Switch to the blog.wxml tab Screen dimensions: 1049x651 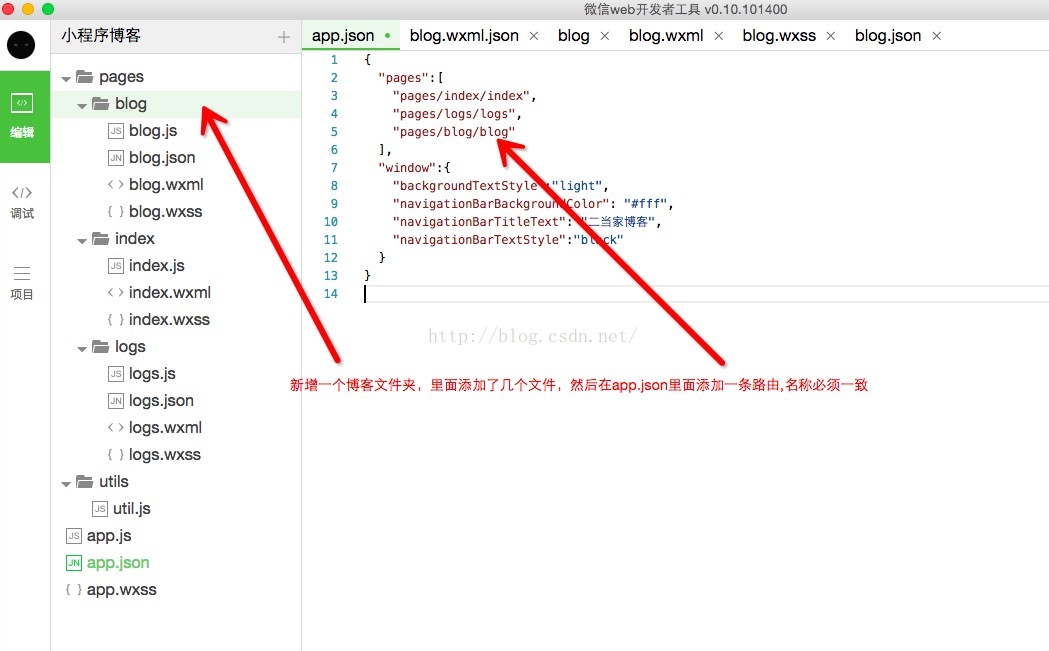tap(665, 36)
